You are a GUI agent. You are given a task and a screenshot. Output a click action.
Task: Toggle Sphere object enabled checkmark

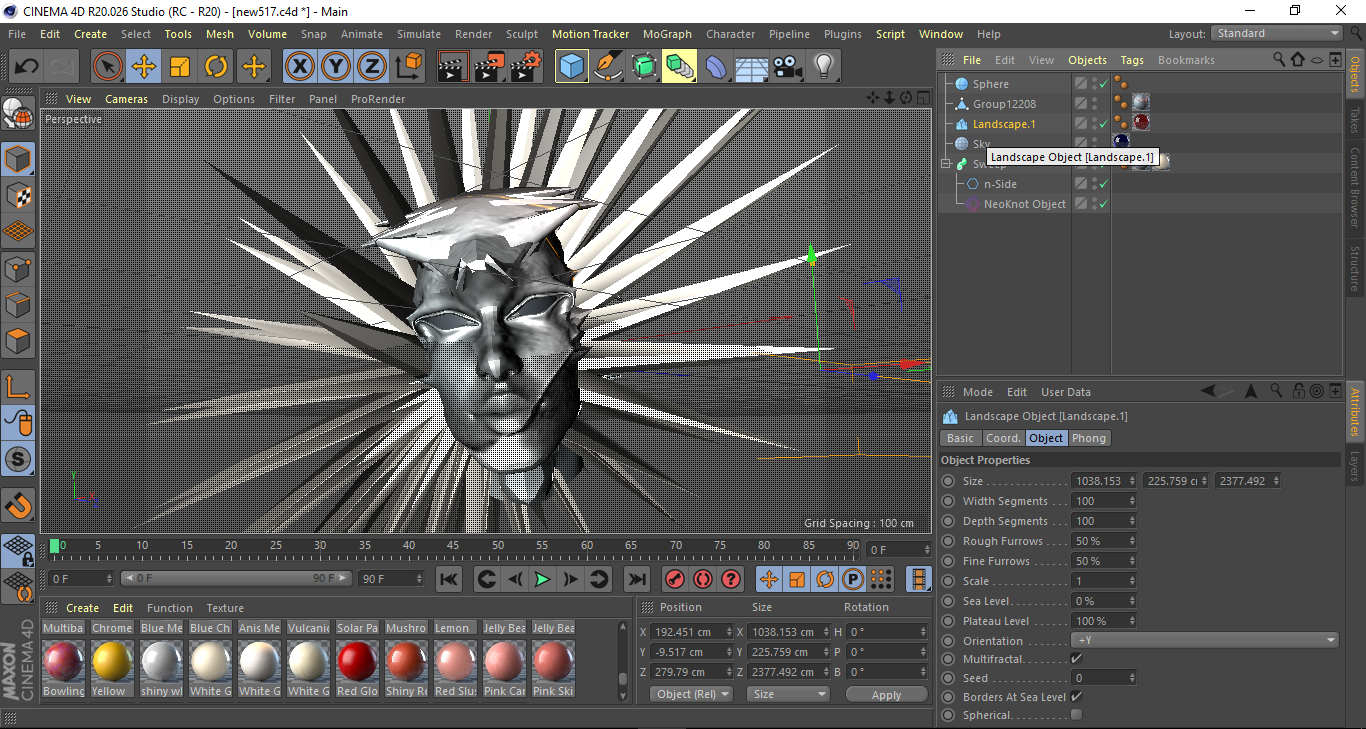(x=1103, y=85)
